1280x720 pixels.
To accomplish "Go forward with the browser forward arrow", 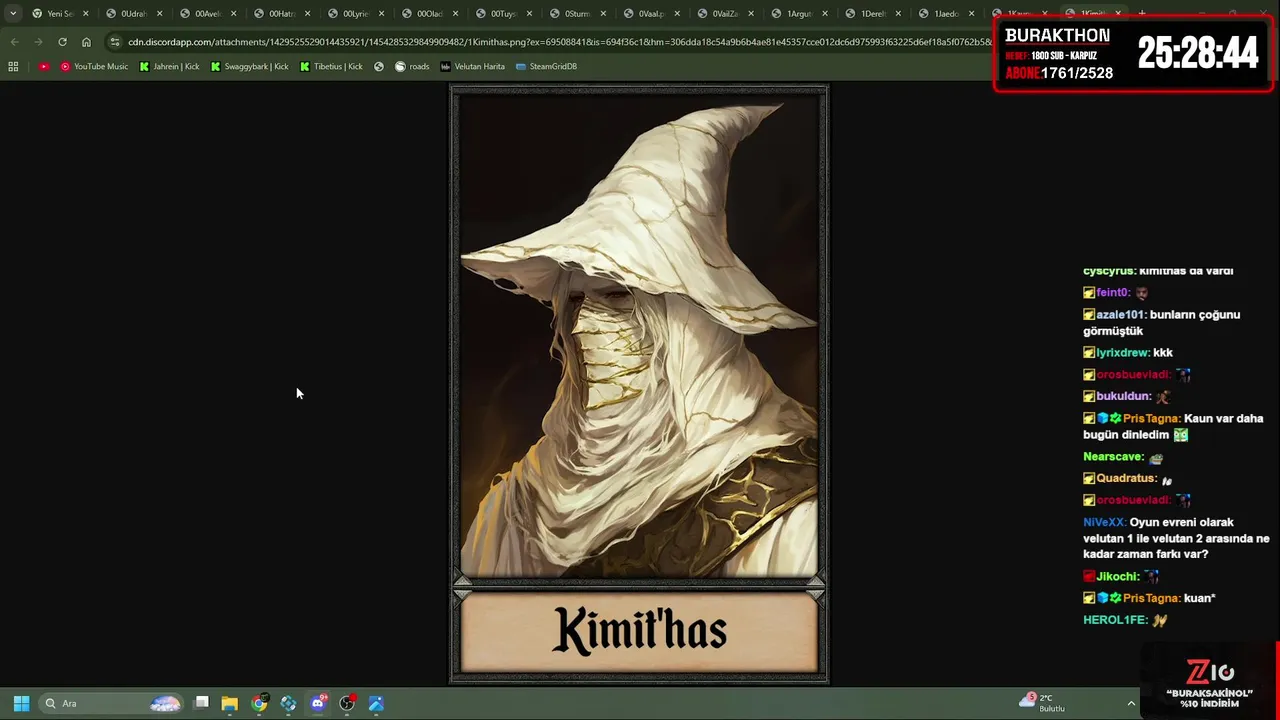I will (38, 42).
